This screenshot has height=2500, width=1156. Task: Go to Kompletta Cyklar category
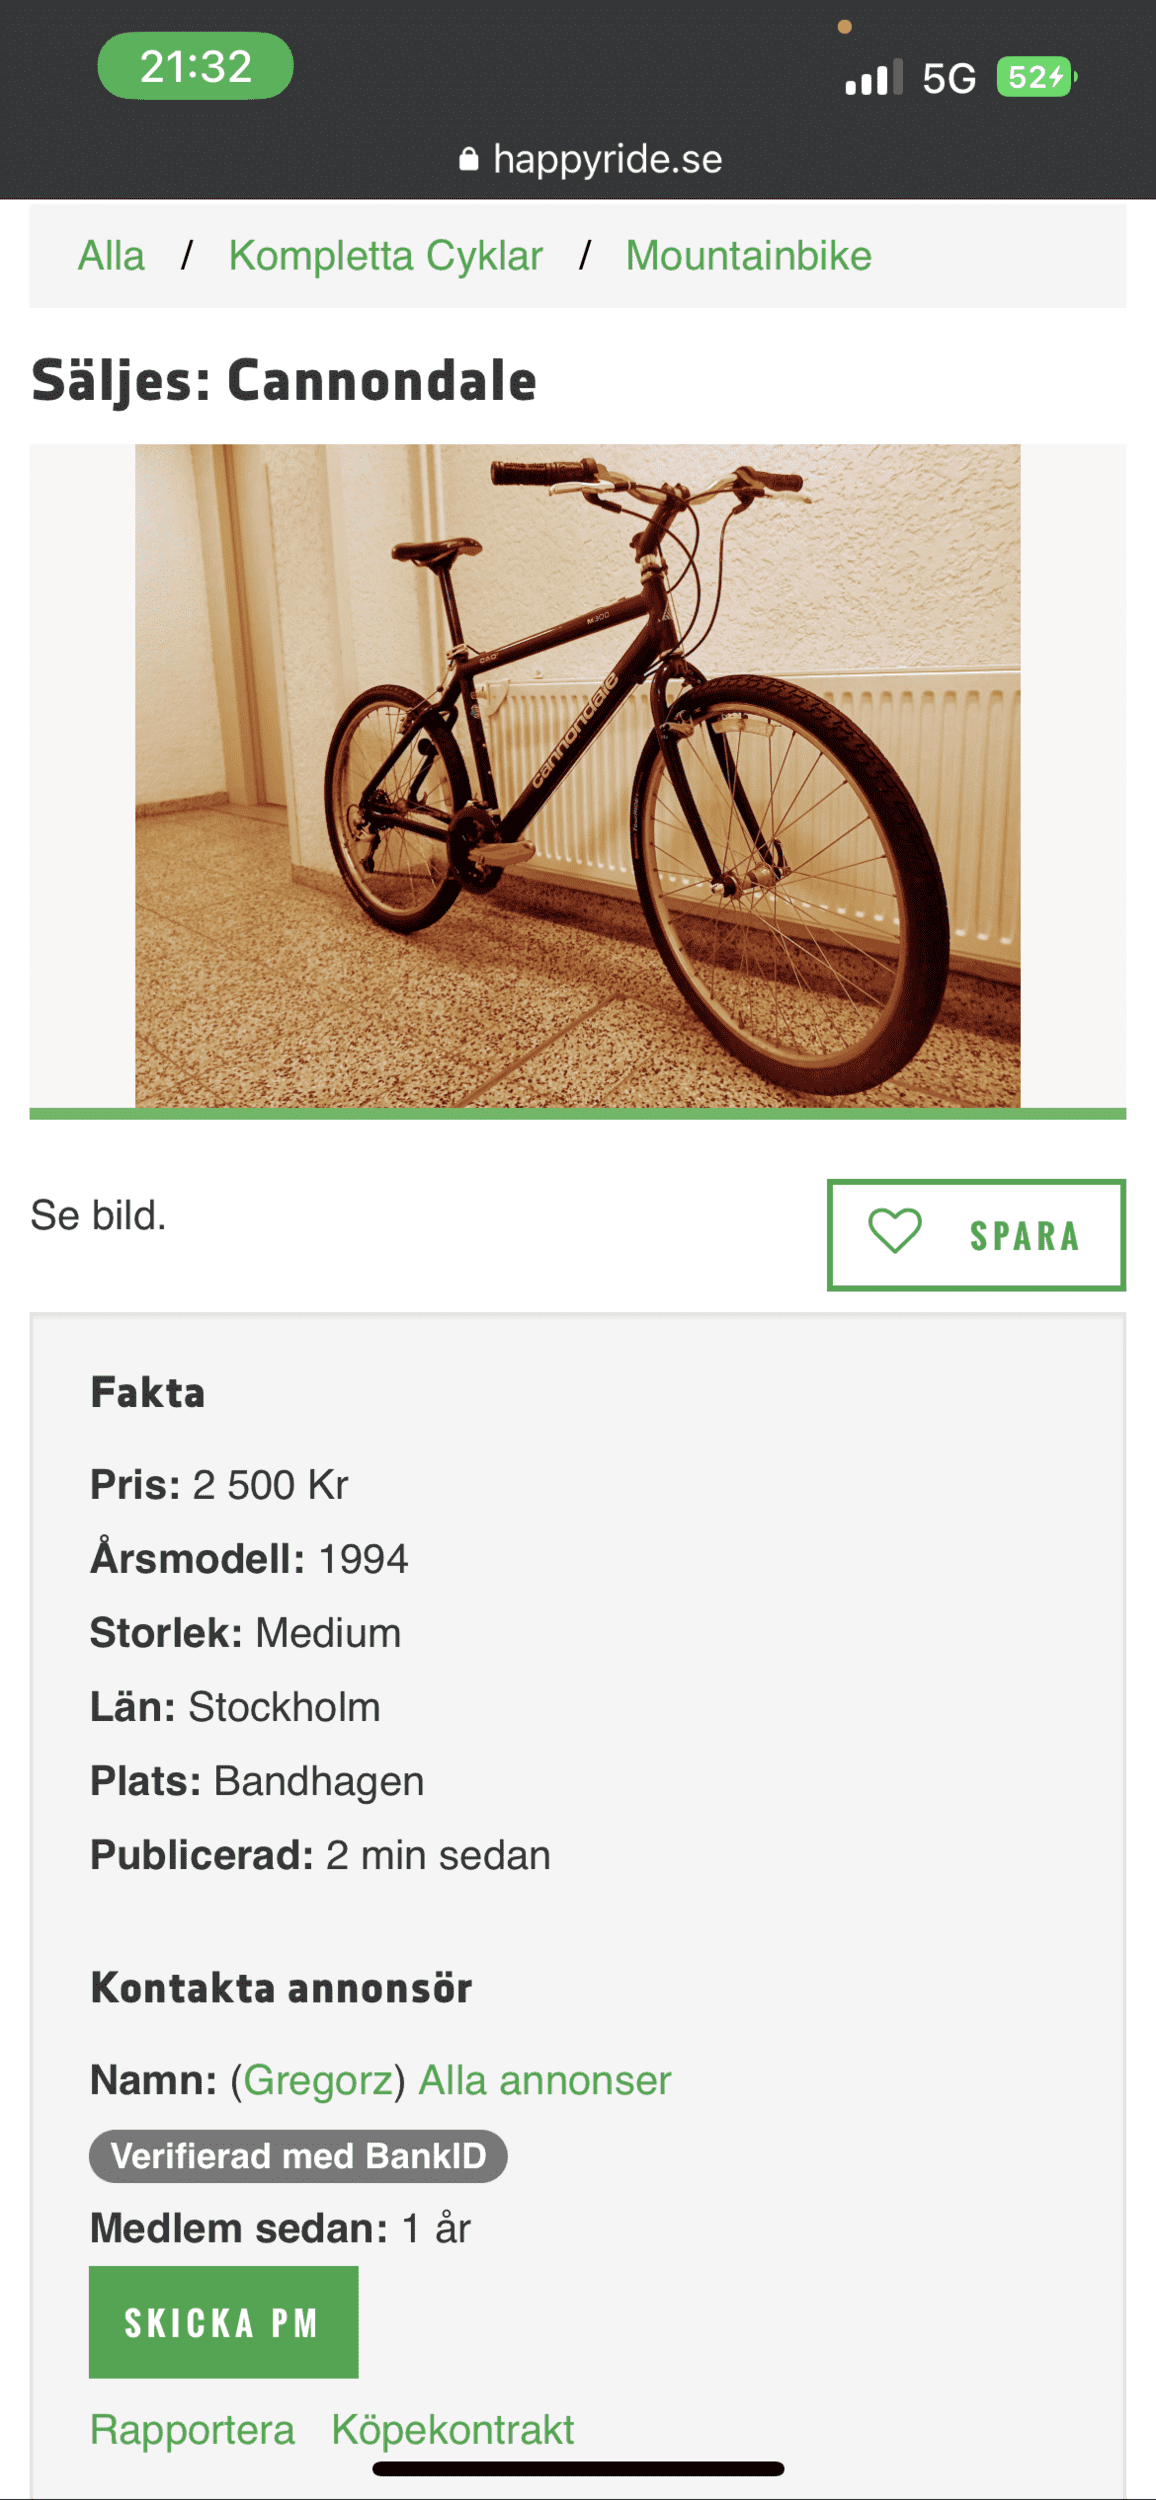[x=385, y=256]
